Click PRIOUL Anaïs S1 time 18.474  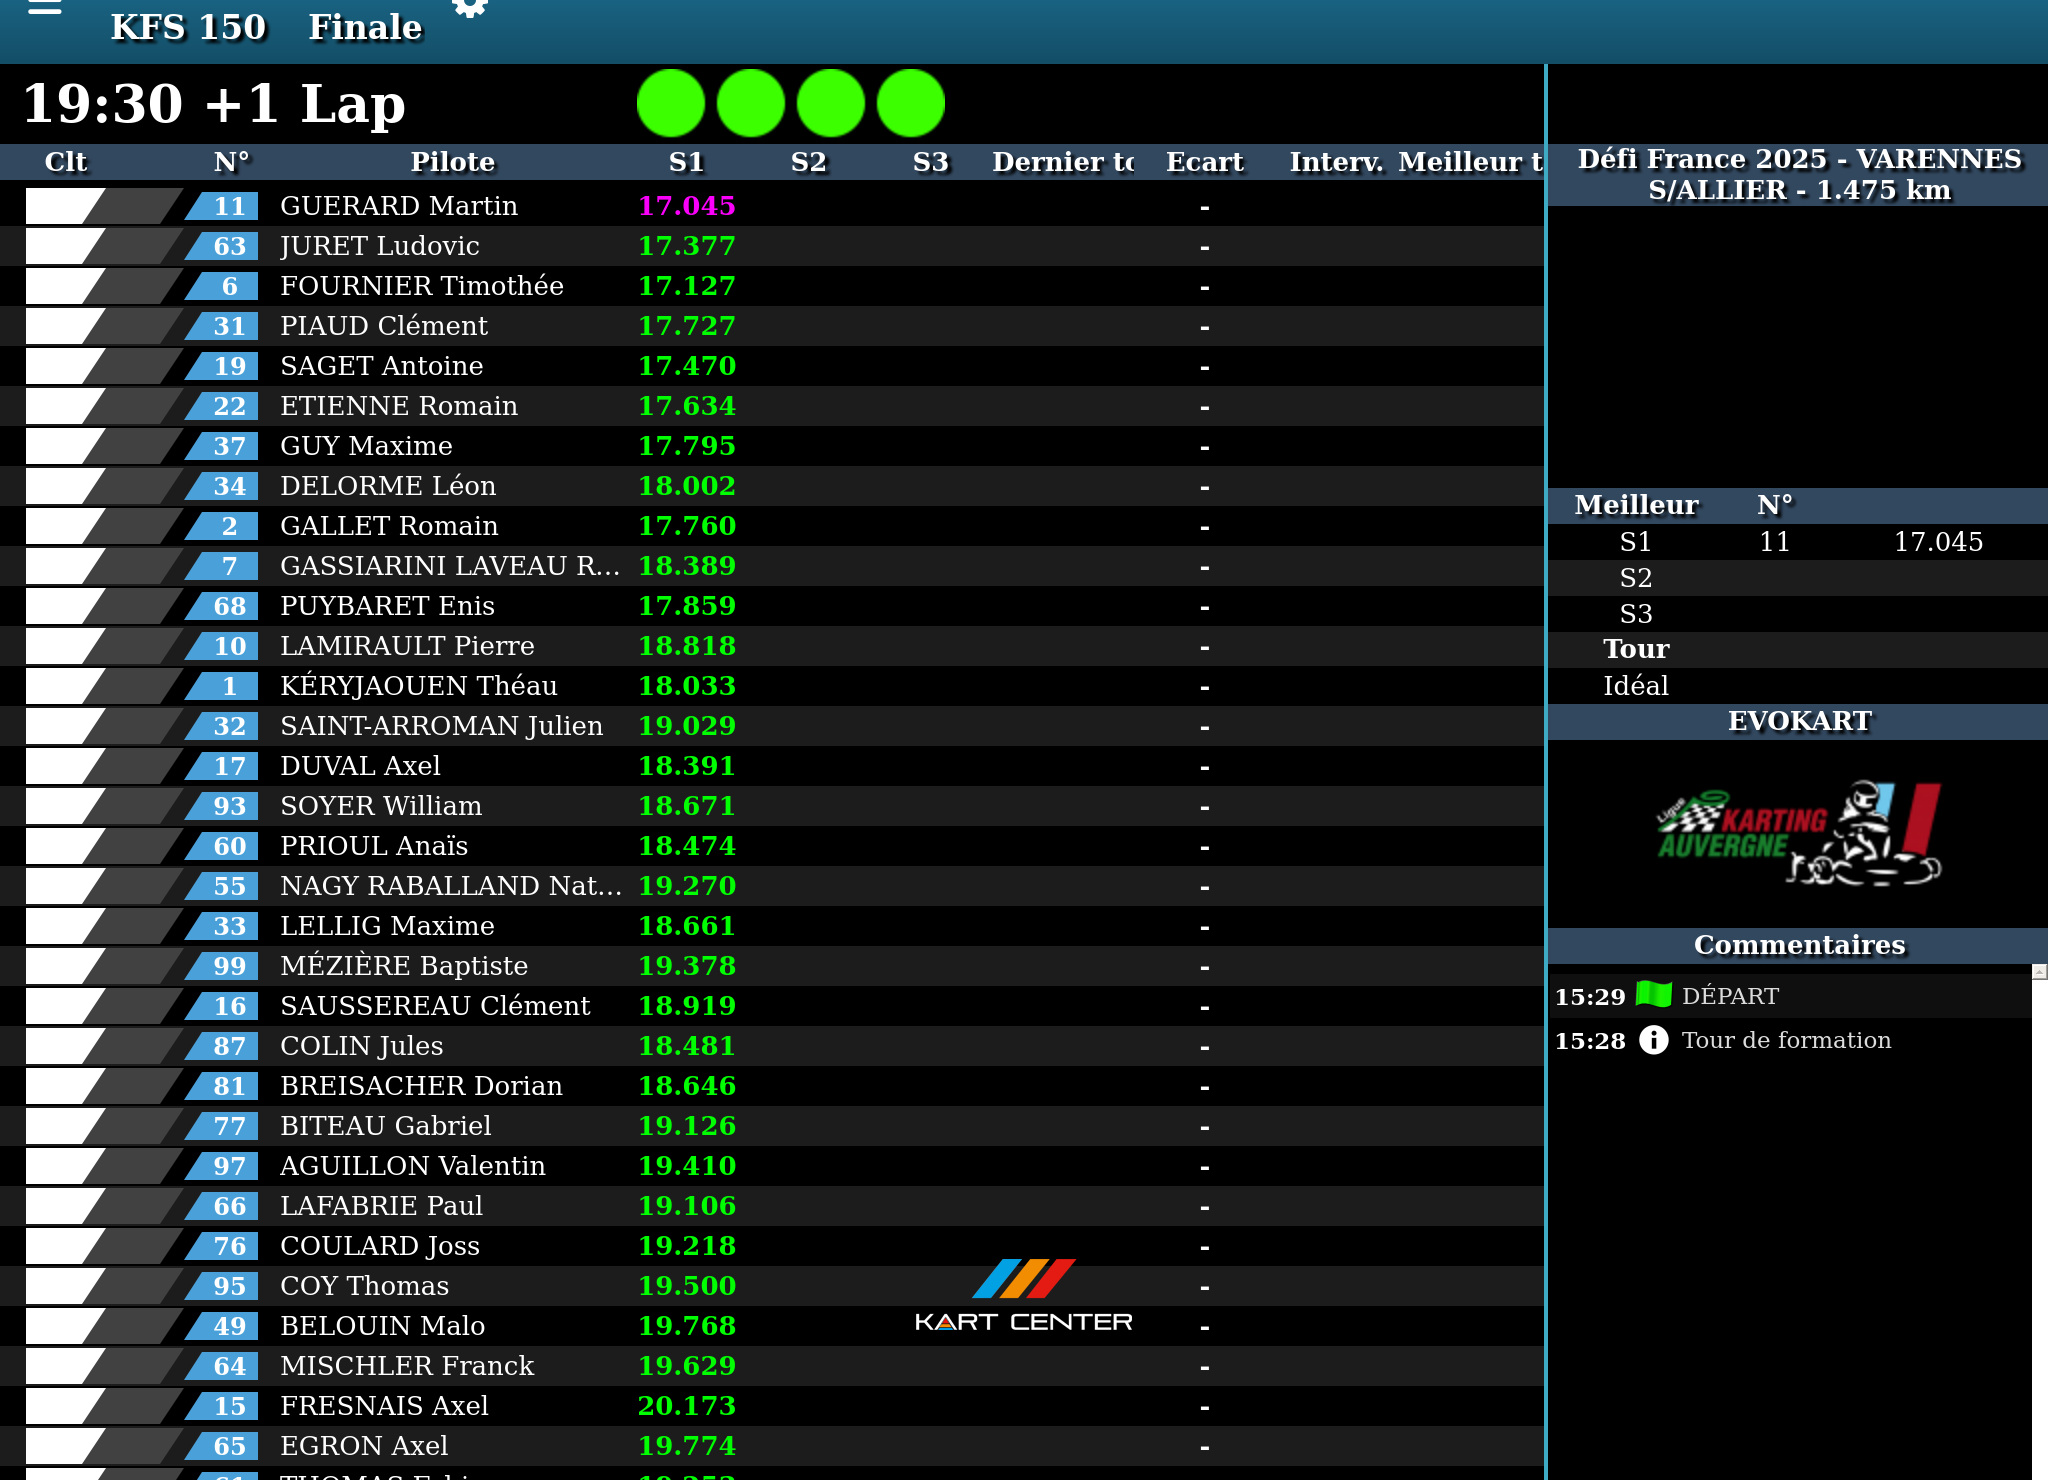pos(687,846)
